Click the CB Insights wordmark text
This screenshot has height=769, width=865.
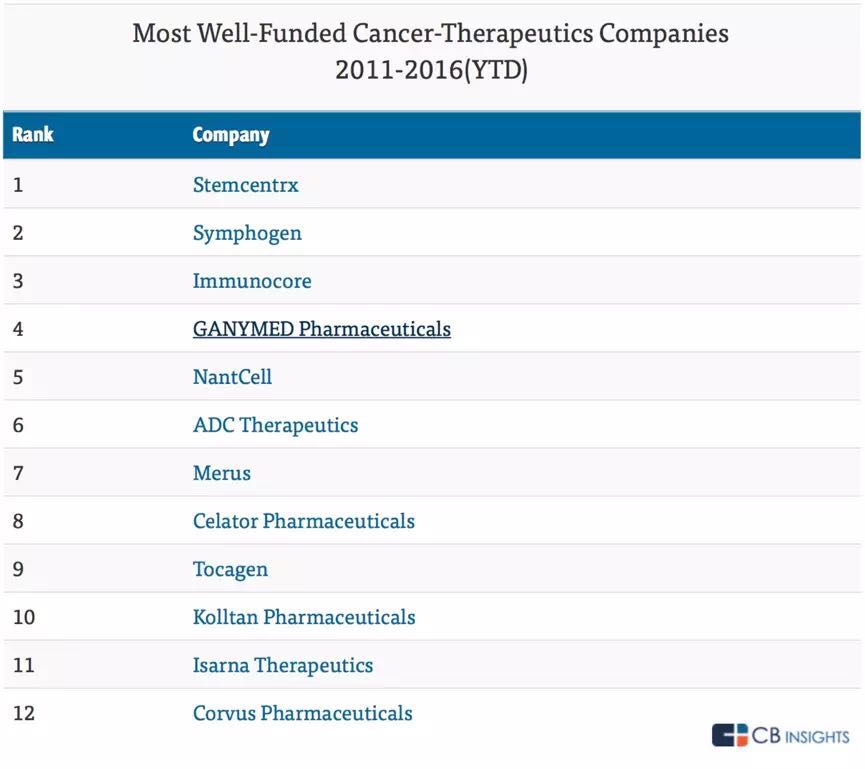pyautogui.click(x=800, y=736)
